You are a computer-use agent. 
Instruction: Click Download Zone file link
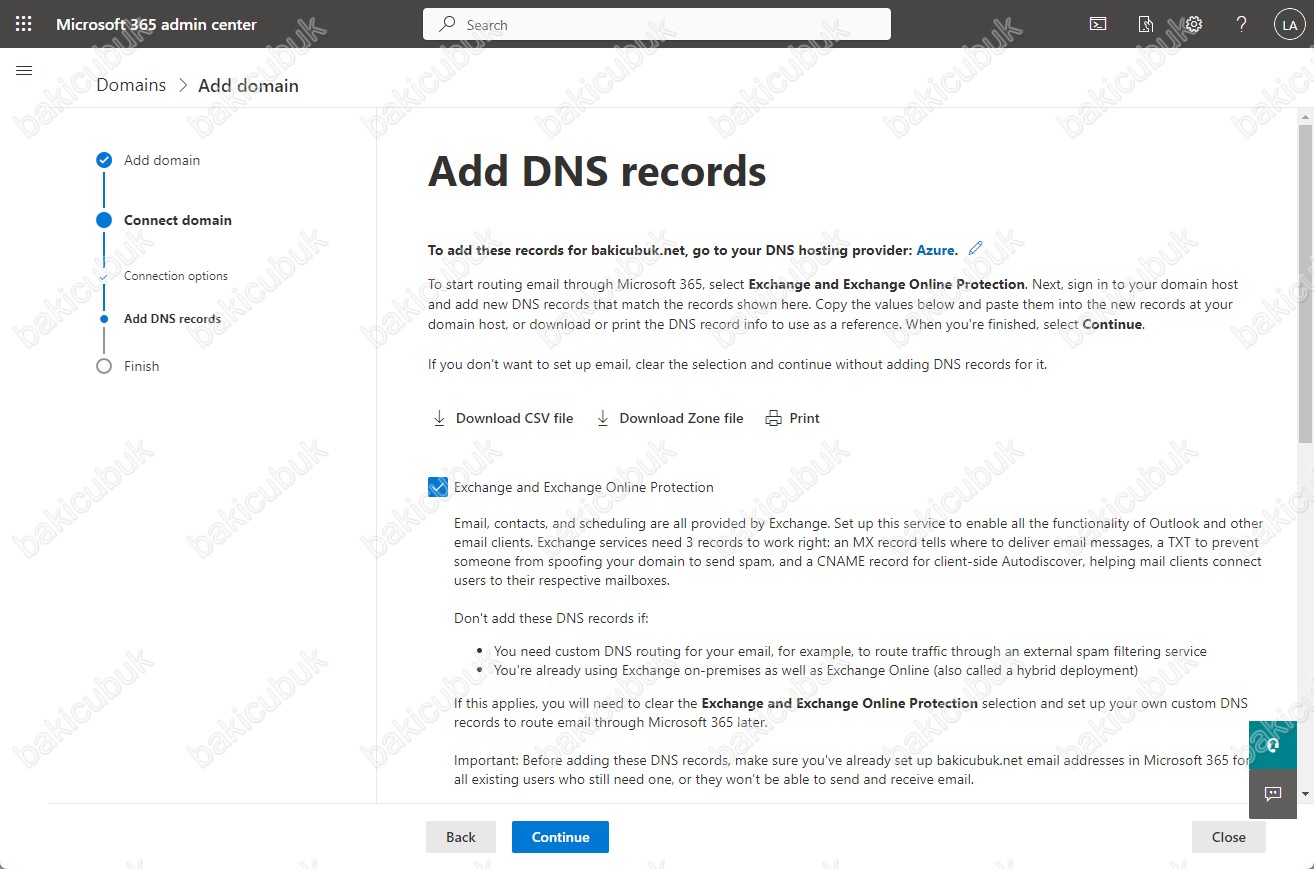point(681,419)
